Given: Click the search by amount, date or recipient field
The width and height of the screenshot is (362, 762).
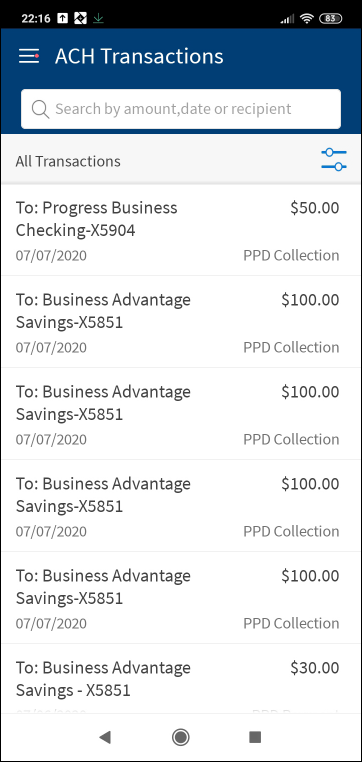Looking at the screenshot, I should tap(181, 109).
